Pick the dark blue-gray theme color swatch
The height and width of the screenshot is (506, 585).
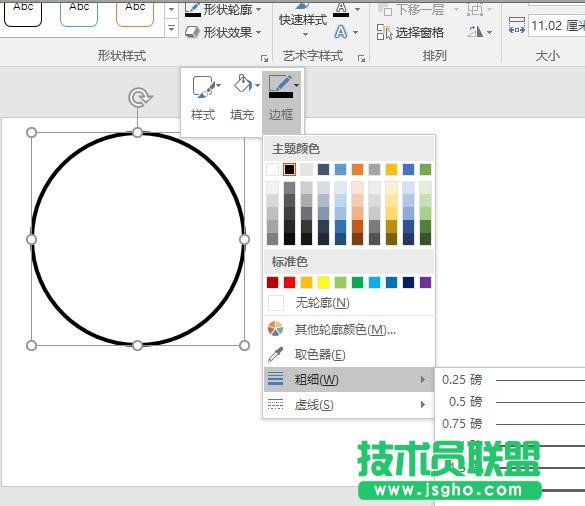(x=323, y=169)
